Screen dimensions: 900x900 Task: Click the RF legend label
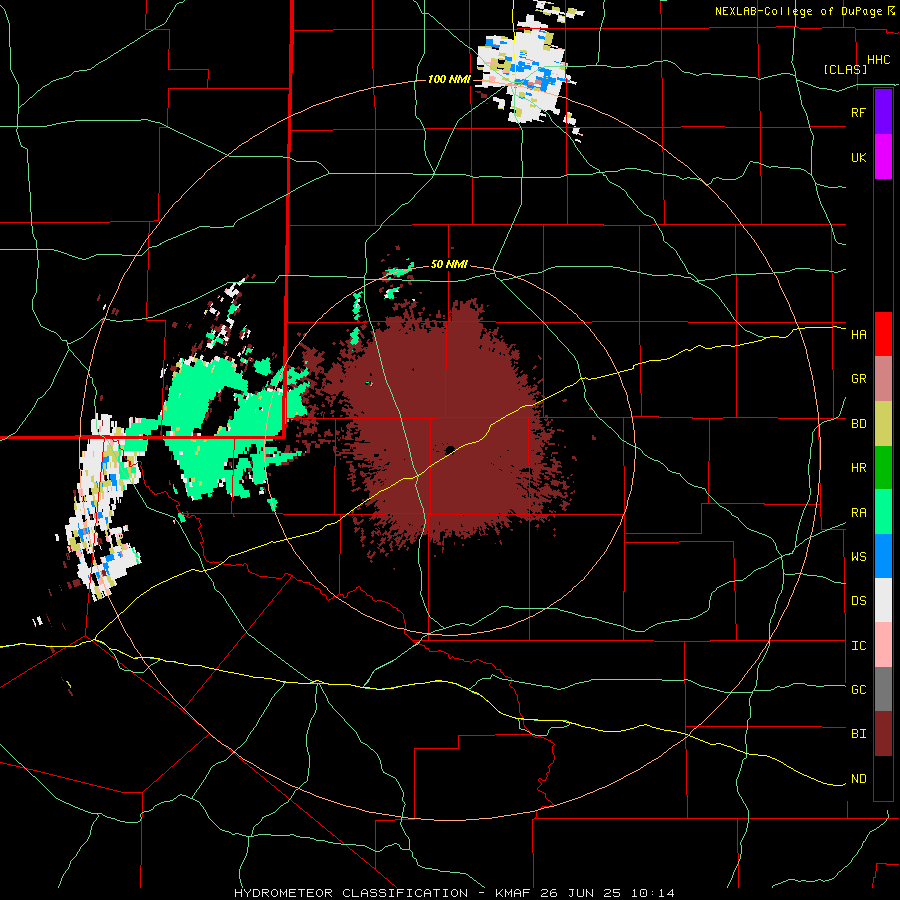coord(858,112)
